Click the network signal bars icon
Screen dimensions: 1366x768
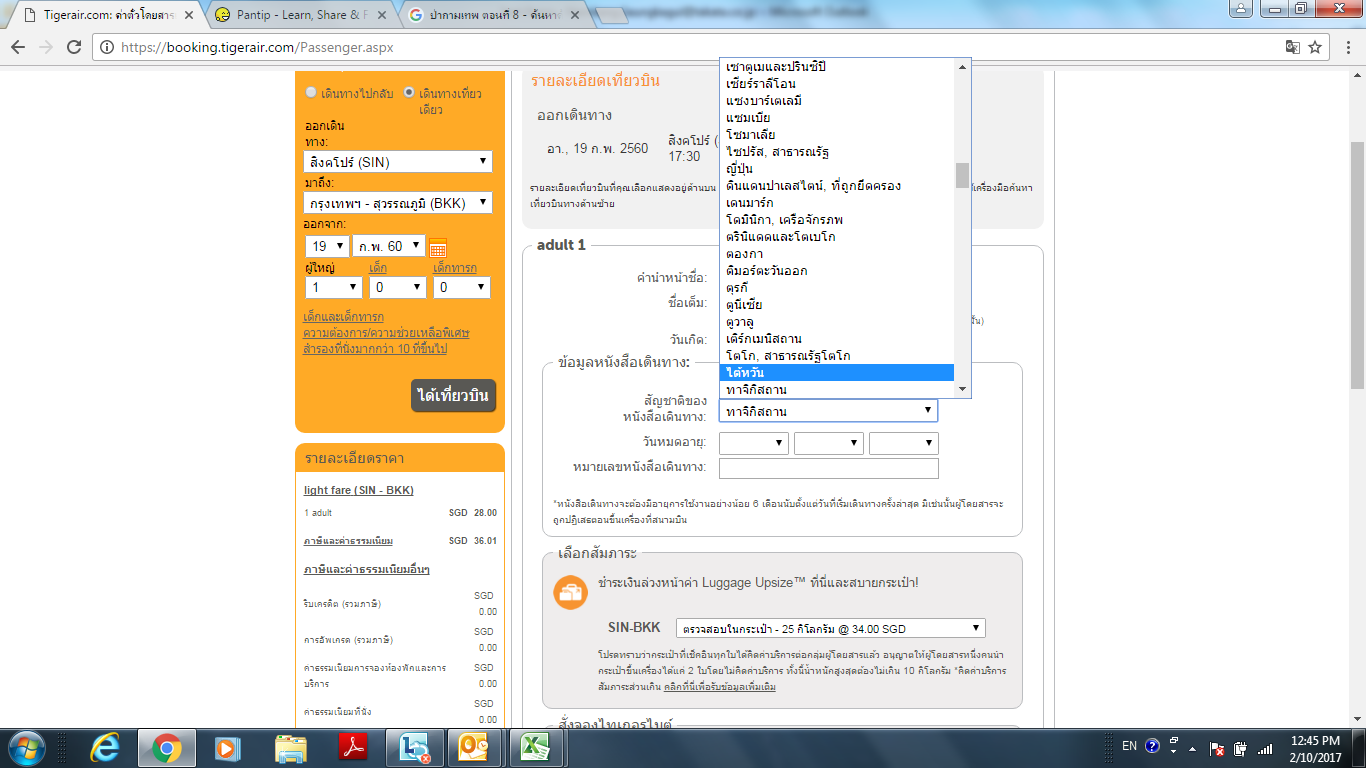tap(1265, 748)
